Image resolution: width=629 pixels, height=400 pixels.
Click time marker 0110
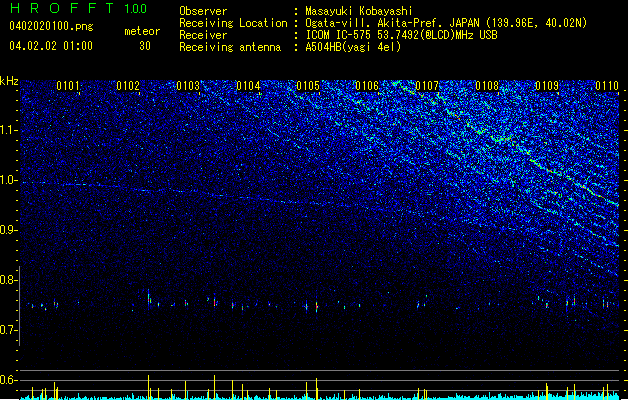[607, 86]
